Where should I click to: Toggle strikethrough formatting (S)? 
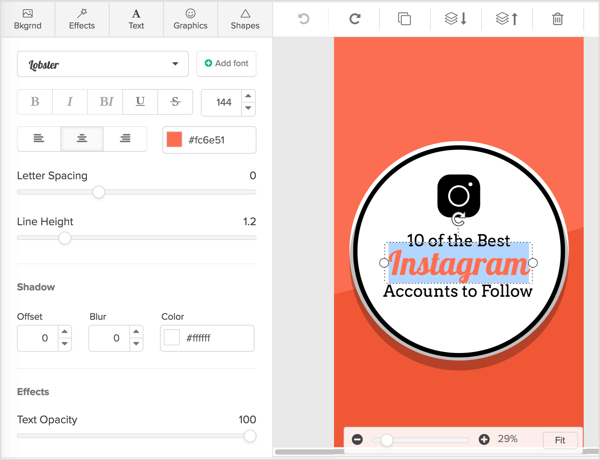175,102
